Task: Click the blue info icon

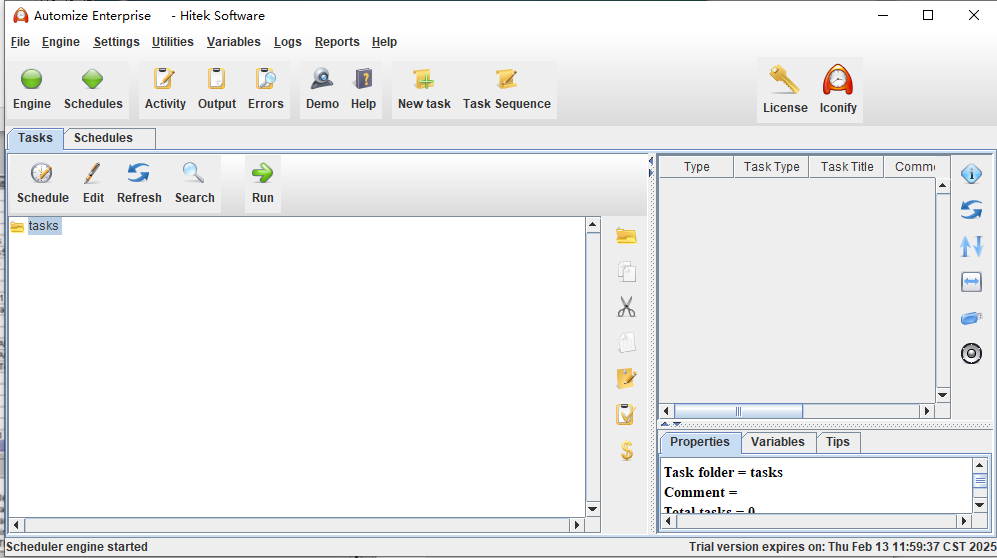Action: click(x=971, y=174)
